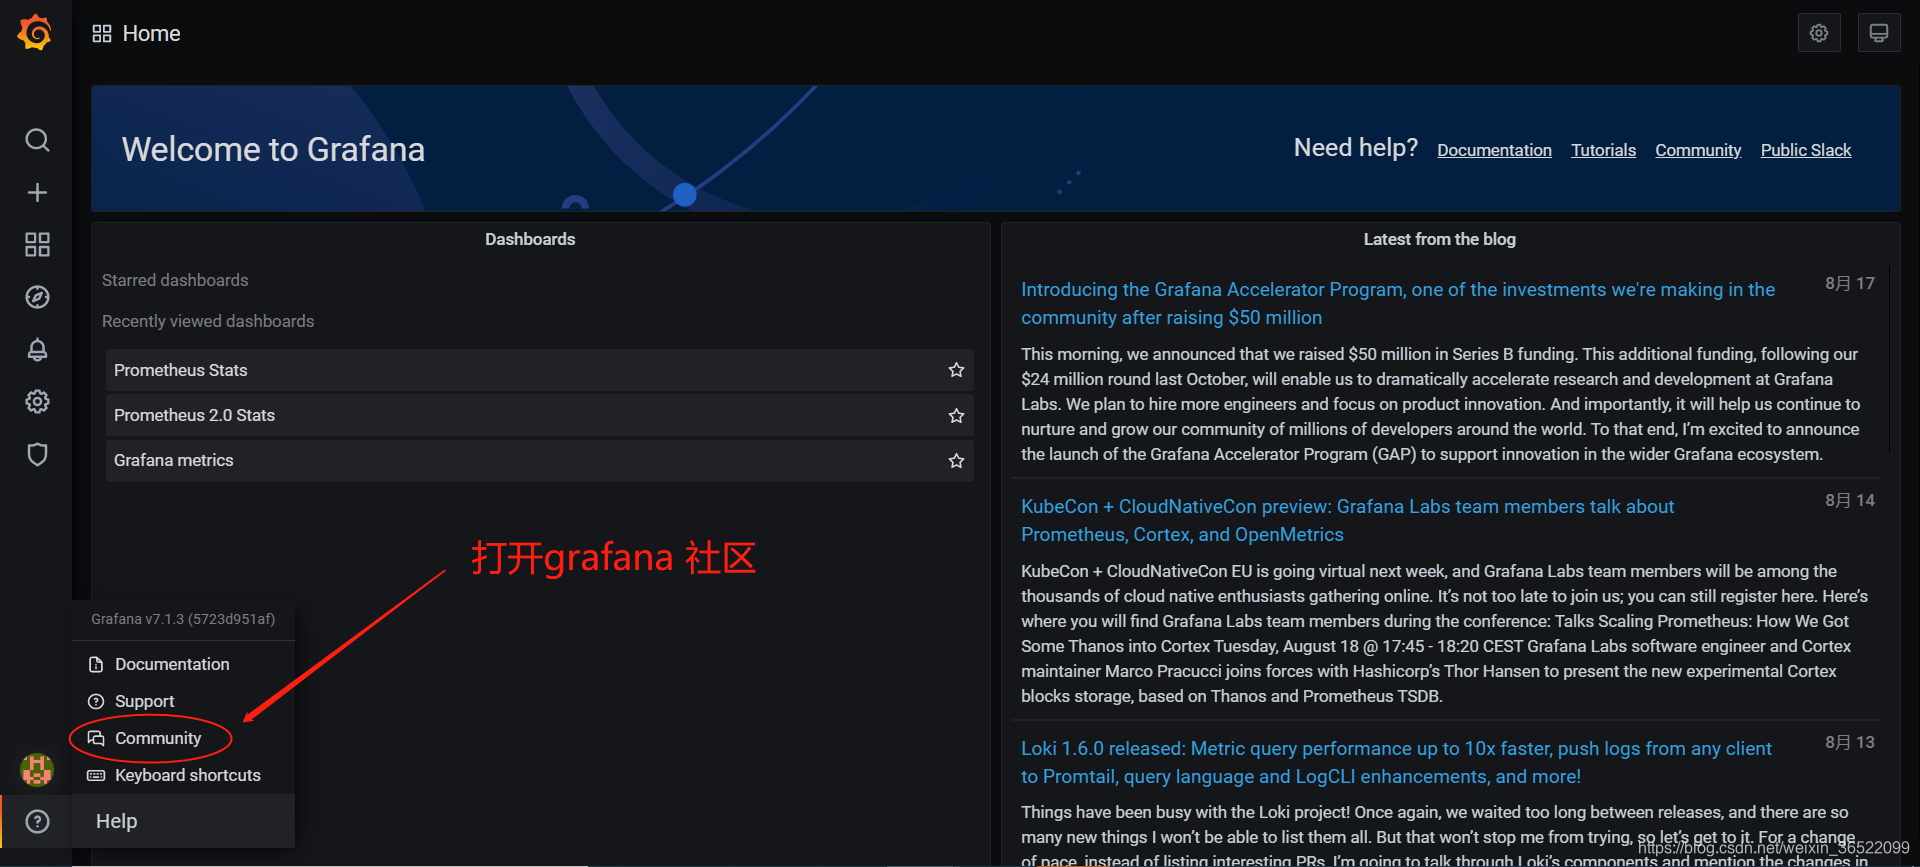The height and width of the screenshot is (867, 1920).
Task: Open the Search magnifier in the sidebar
Action: point(37,140)
